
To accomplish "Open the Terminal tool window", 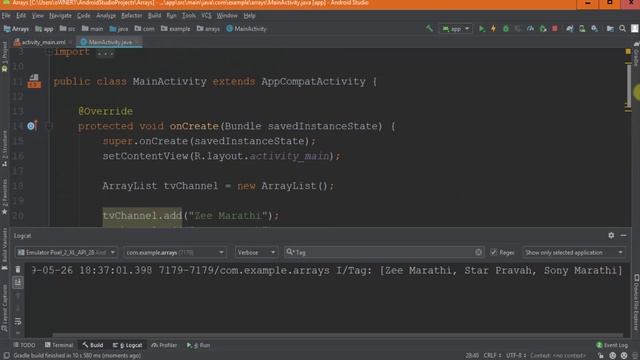I will point(59,345).
